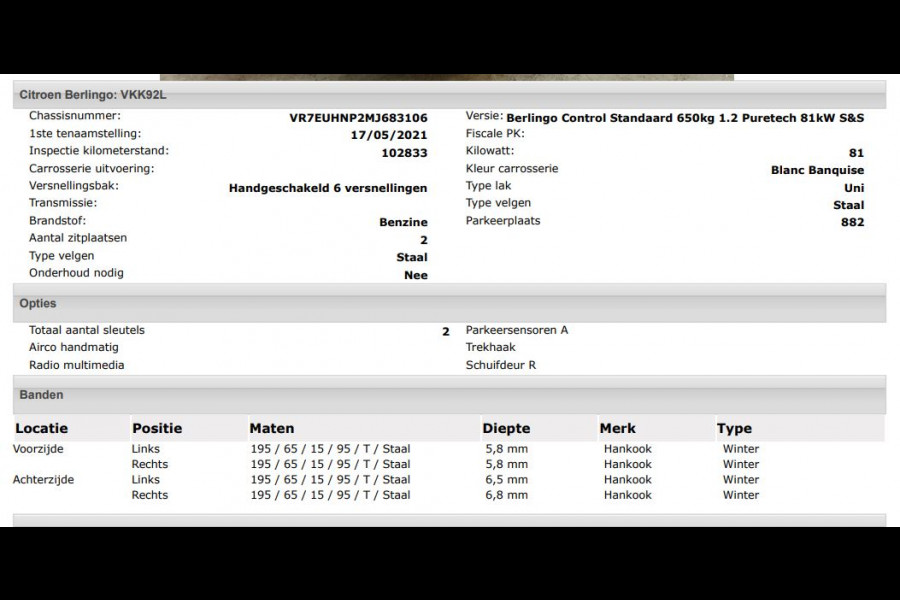
Task: Click the Banden section header
Action: [449, 395]
